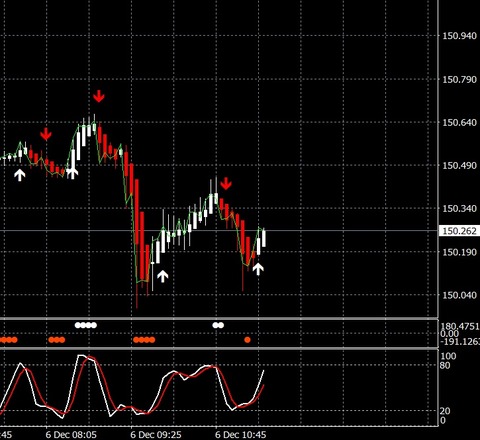Select the stochastic 20 level label
The image size is (480, 440).
click(445, 411)
